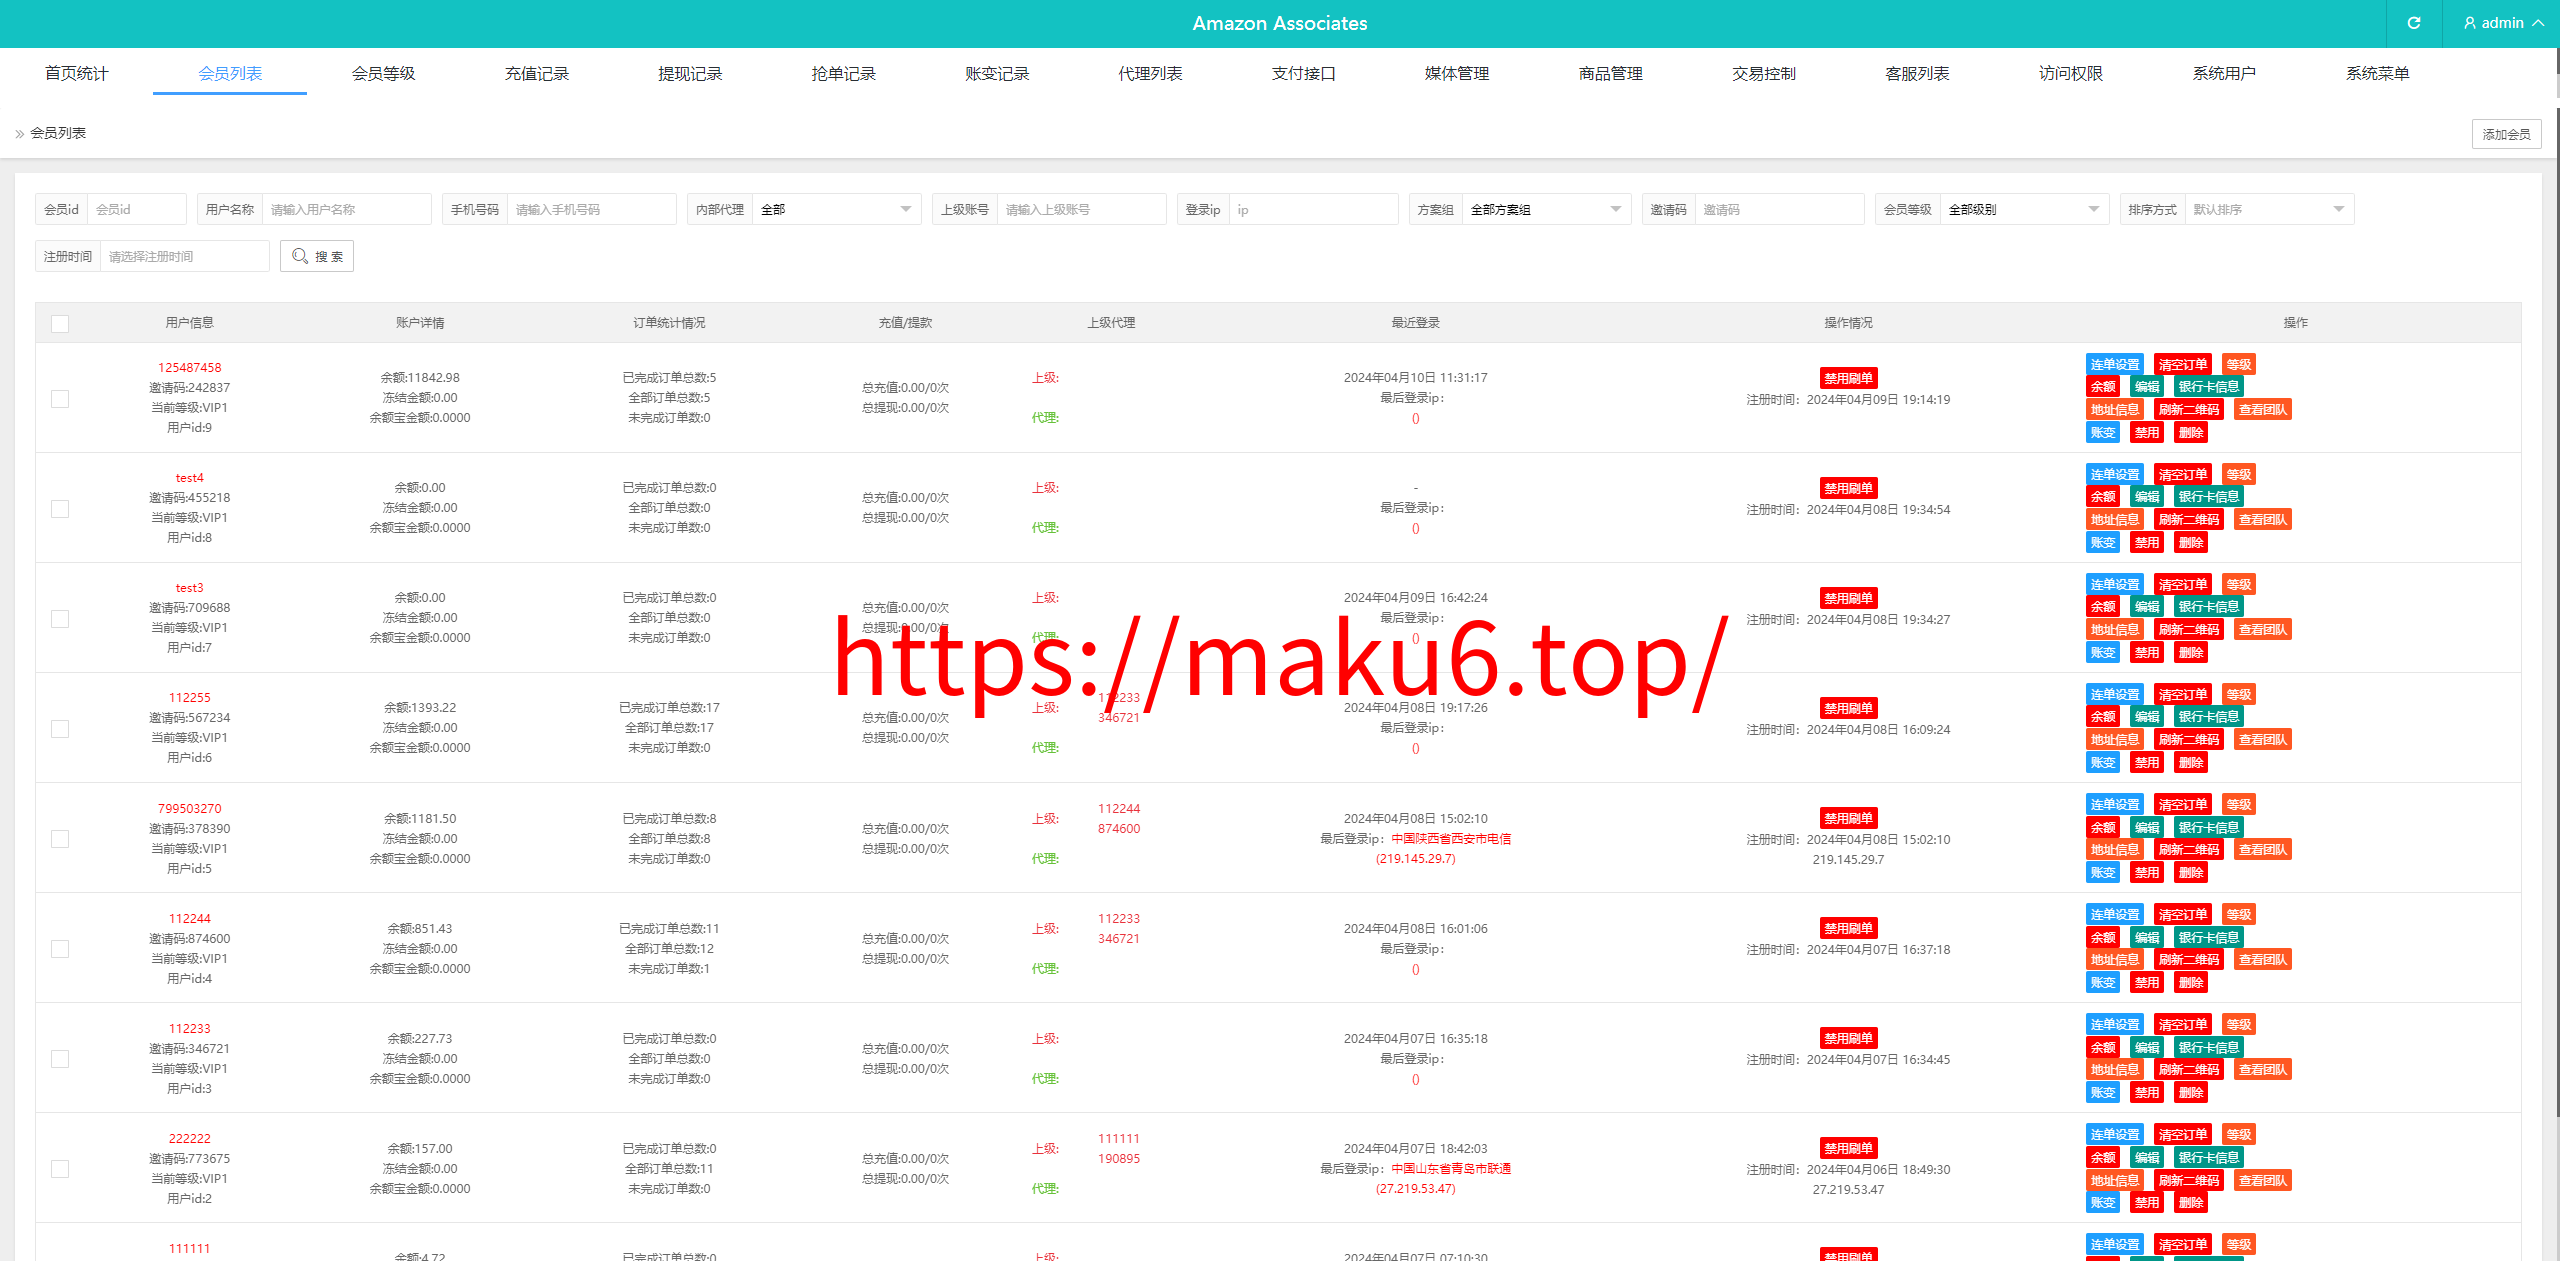
Task: Click the refresh icon in top bar
Action: pyautogui.click(x=2414, y=23)
